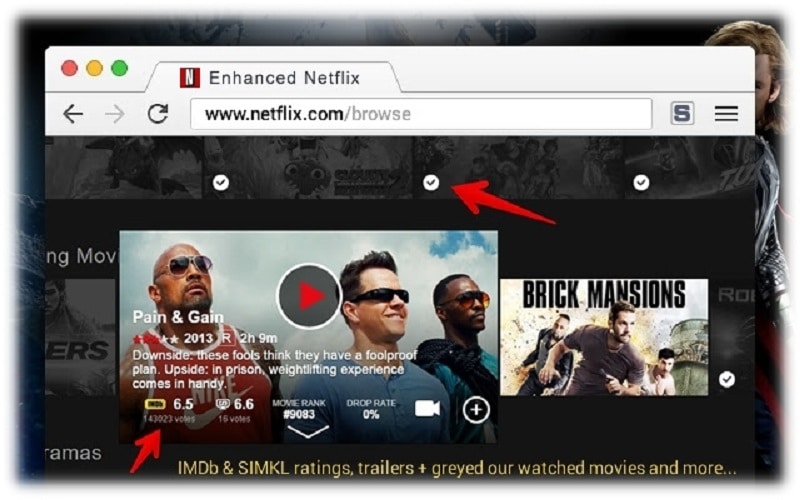Click the yellow macOS minimize button
Viewport: 800px width, 500px height.
click(x=94, y=68)
